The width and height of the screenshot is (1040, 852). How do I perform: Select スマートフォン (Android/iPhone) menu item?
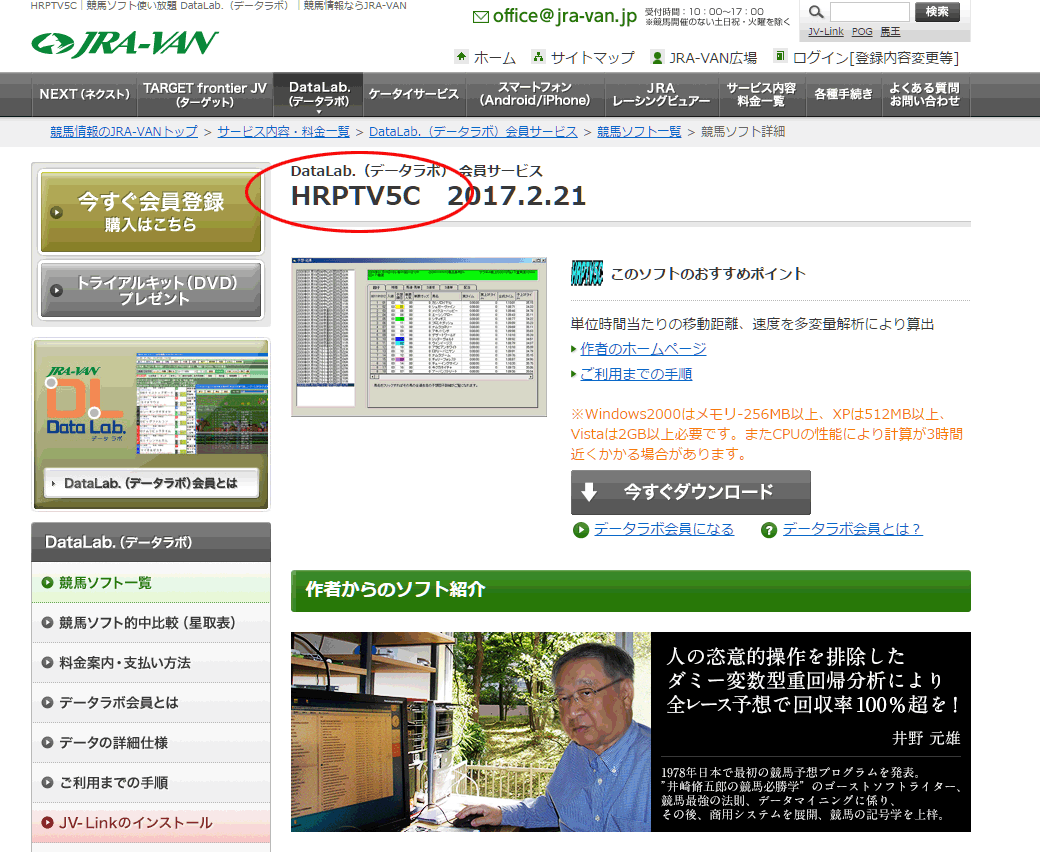click(x=535, y=94)
